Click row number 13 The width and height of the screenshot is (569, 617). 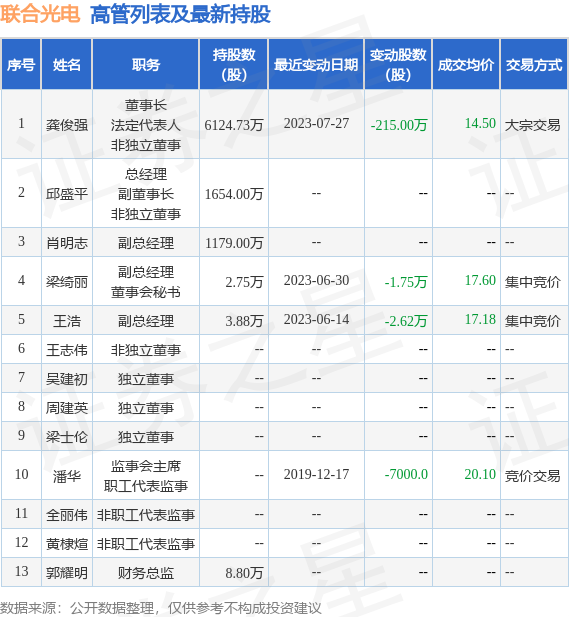[22, 571]
